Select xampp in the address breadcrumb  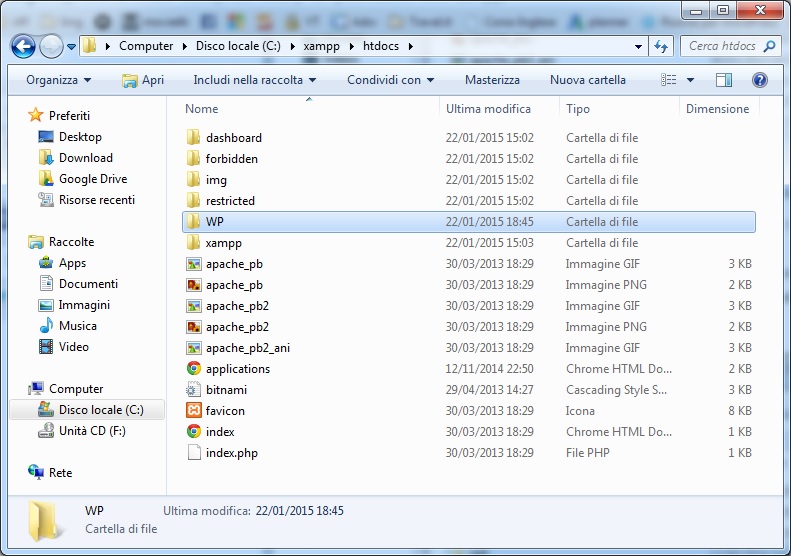click(321, 46)
